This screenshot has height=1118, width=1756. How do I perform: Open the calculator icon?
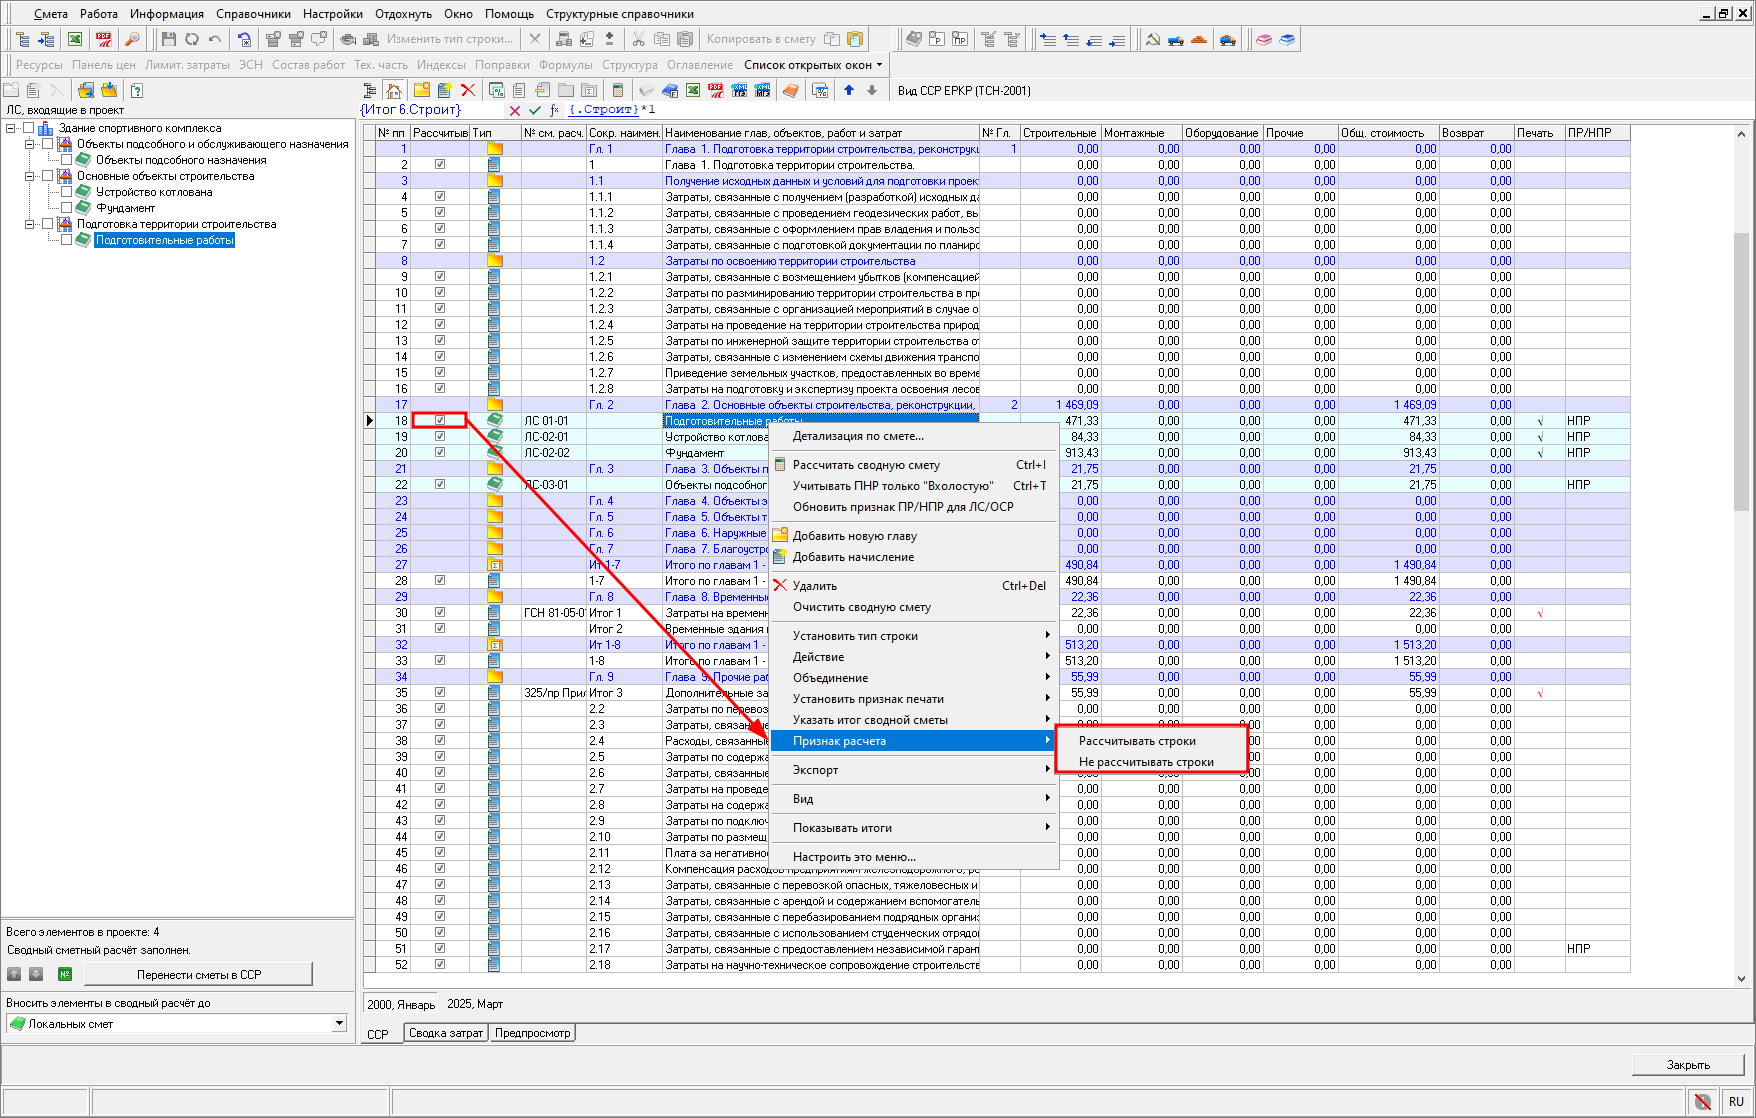click(618, 90)
